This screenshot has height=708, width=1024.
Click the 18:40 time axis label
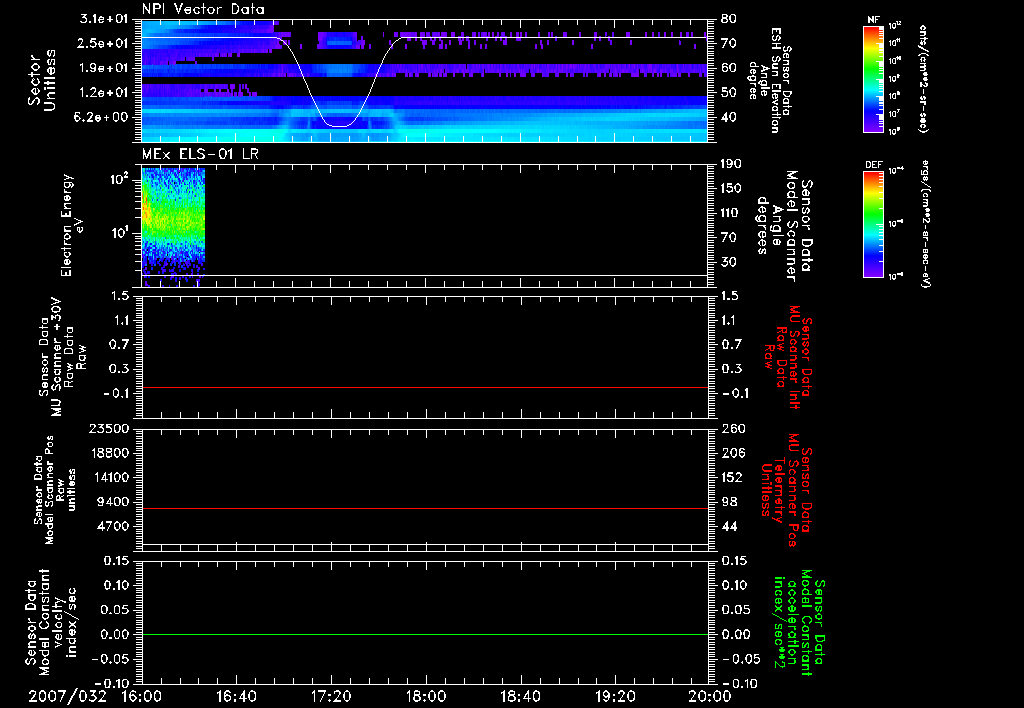520,697
